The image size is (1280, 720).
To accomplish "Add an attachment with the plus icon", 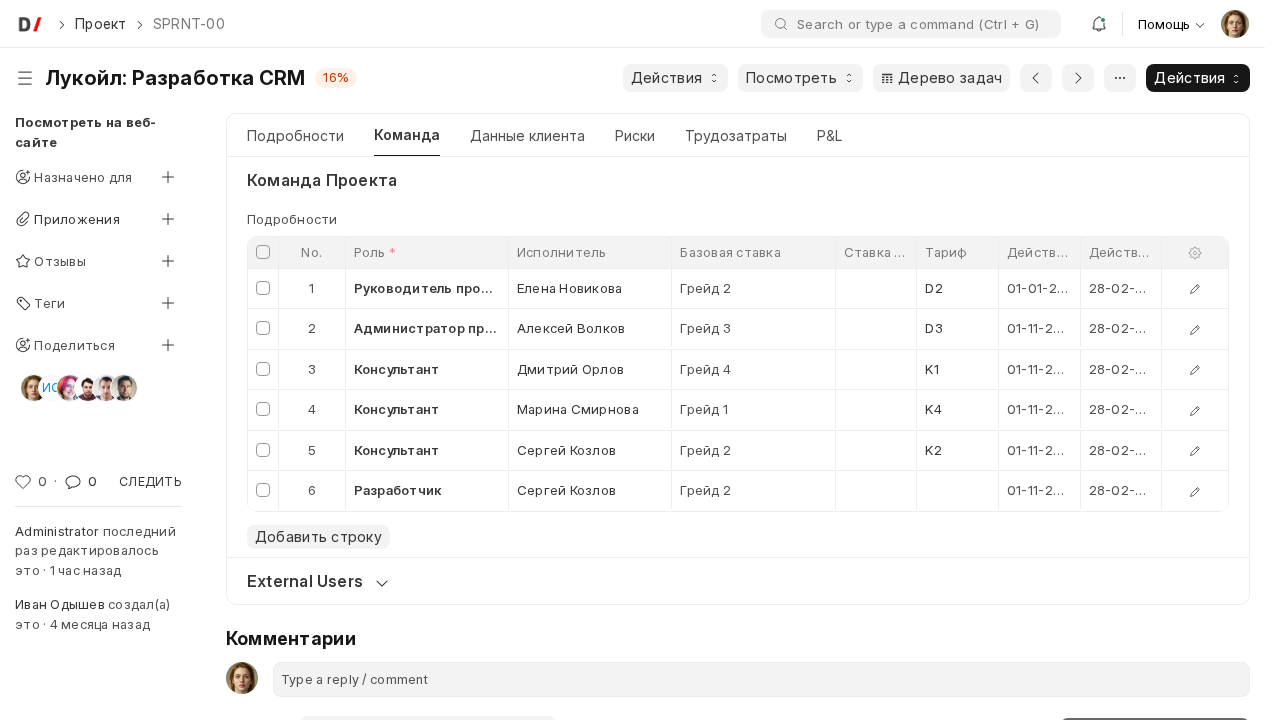I will pyautogui.click(x=168, y=219).
